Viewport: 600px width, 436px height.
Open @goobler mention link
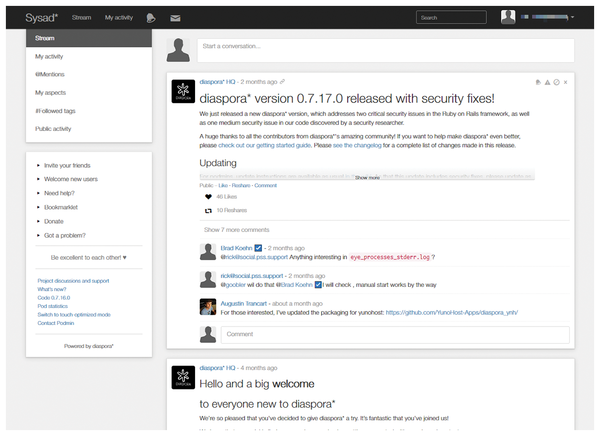tap(233, 285)
